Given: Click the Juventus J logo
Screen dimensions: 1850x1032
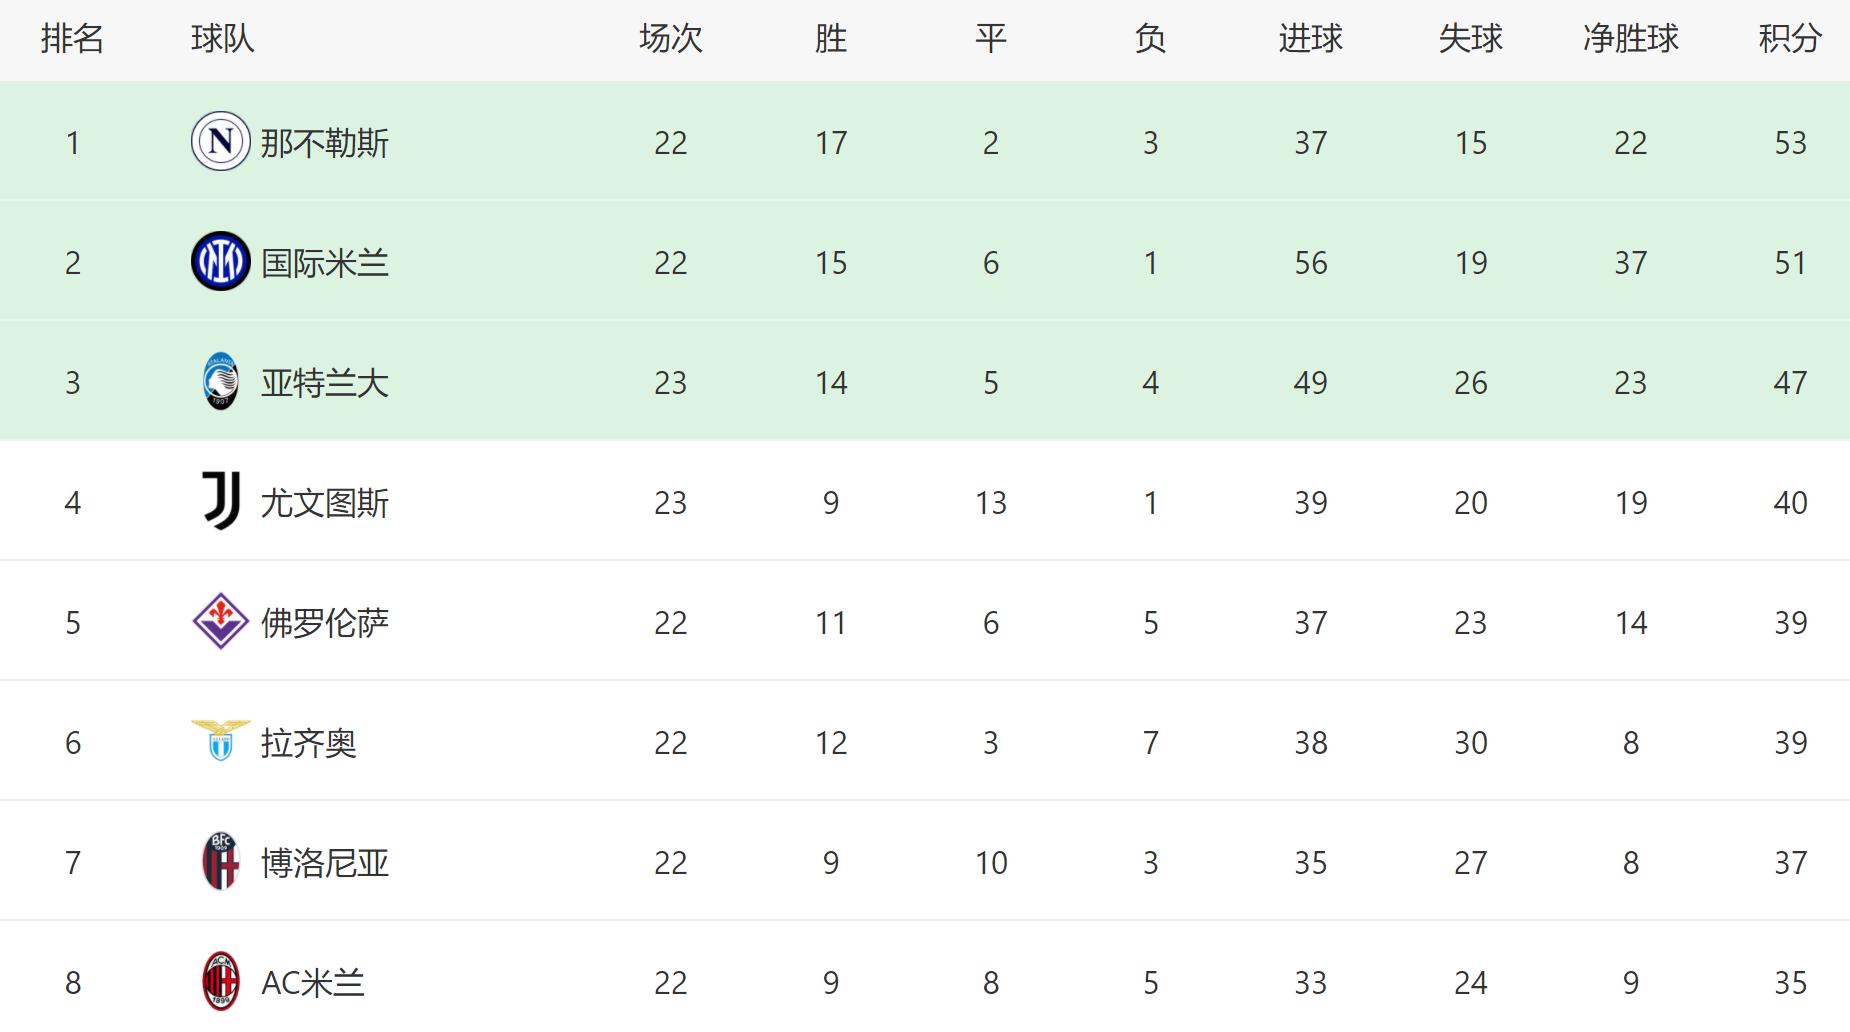Looking at the screenshot, I should pos(220,501).
